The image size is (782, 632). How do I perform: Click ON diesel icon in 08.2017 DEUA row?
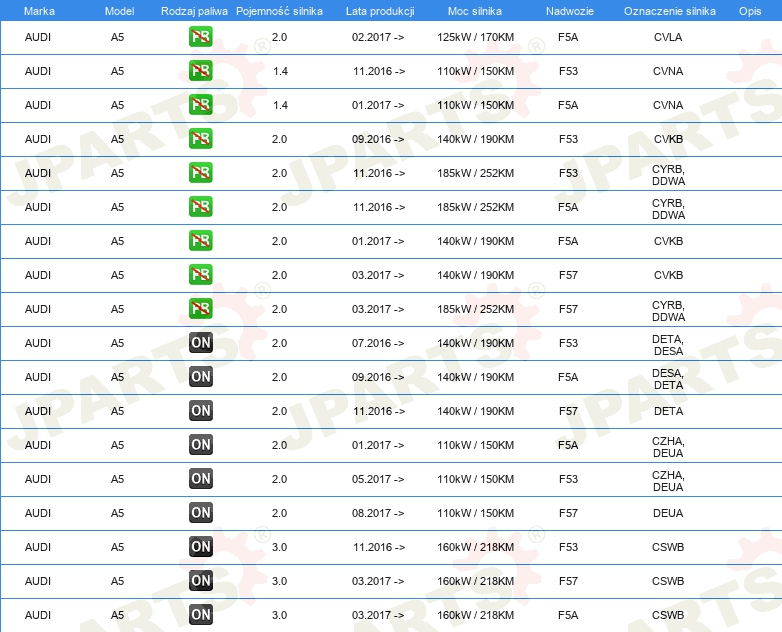click(200, 512)
